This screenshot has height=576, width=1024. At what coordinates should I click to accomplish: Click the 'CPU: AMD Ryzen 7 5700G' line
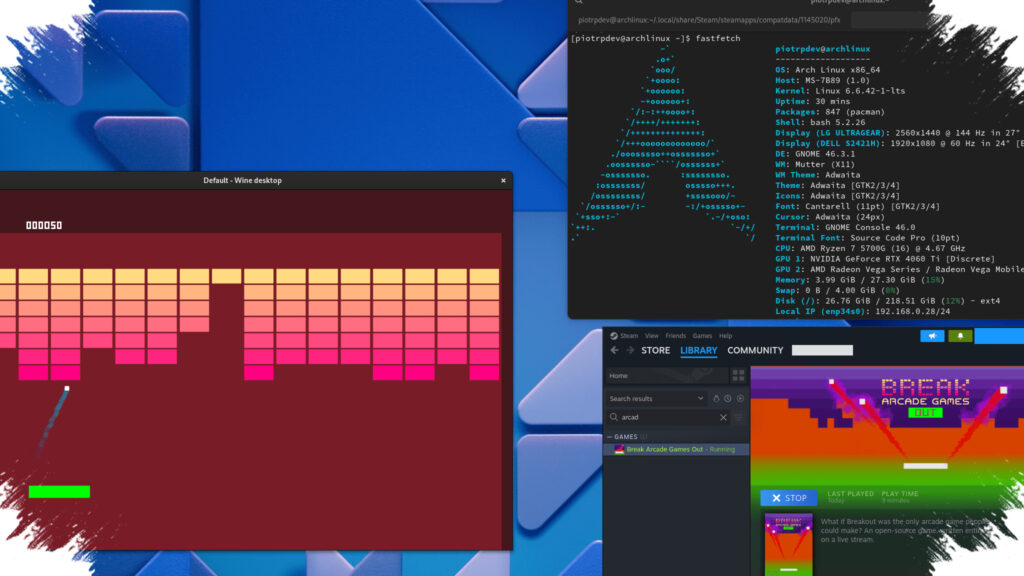tap(870, 248)
